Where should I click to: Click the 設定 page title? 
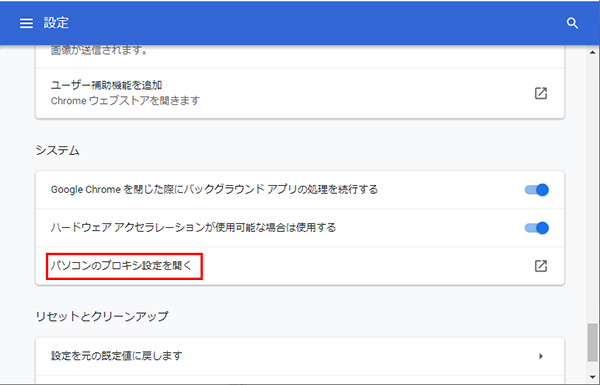[x=56, y=23]
